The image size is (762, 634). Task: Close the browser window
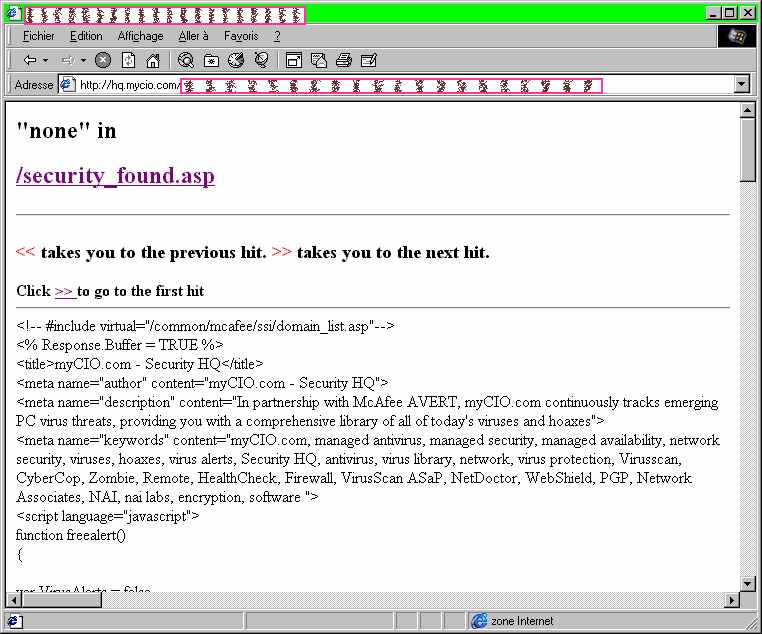(748, 13)
